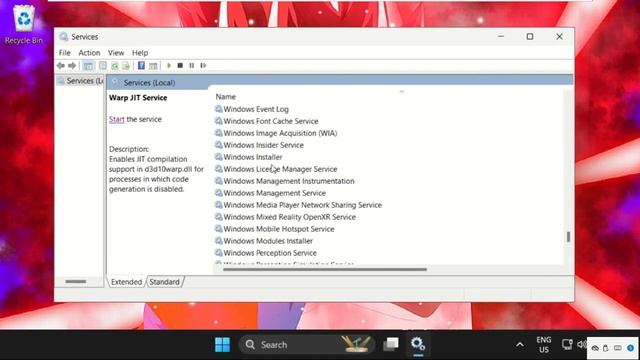Image resolution: width=640 pixels, height=360 pixels.
Task: Click the Services gear icon on taskbar
Action: pos(418,344)
